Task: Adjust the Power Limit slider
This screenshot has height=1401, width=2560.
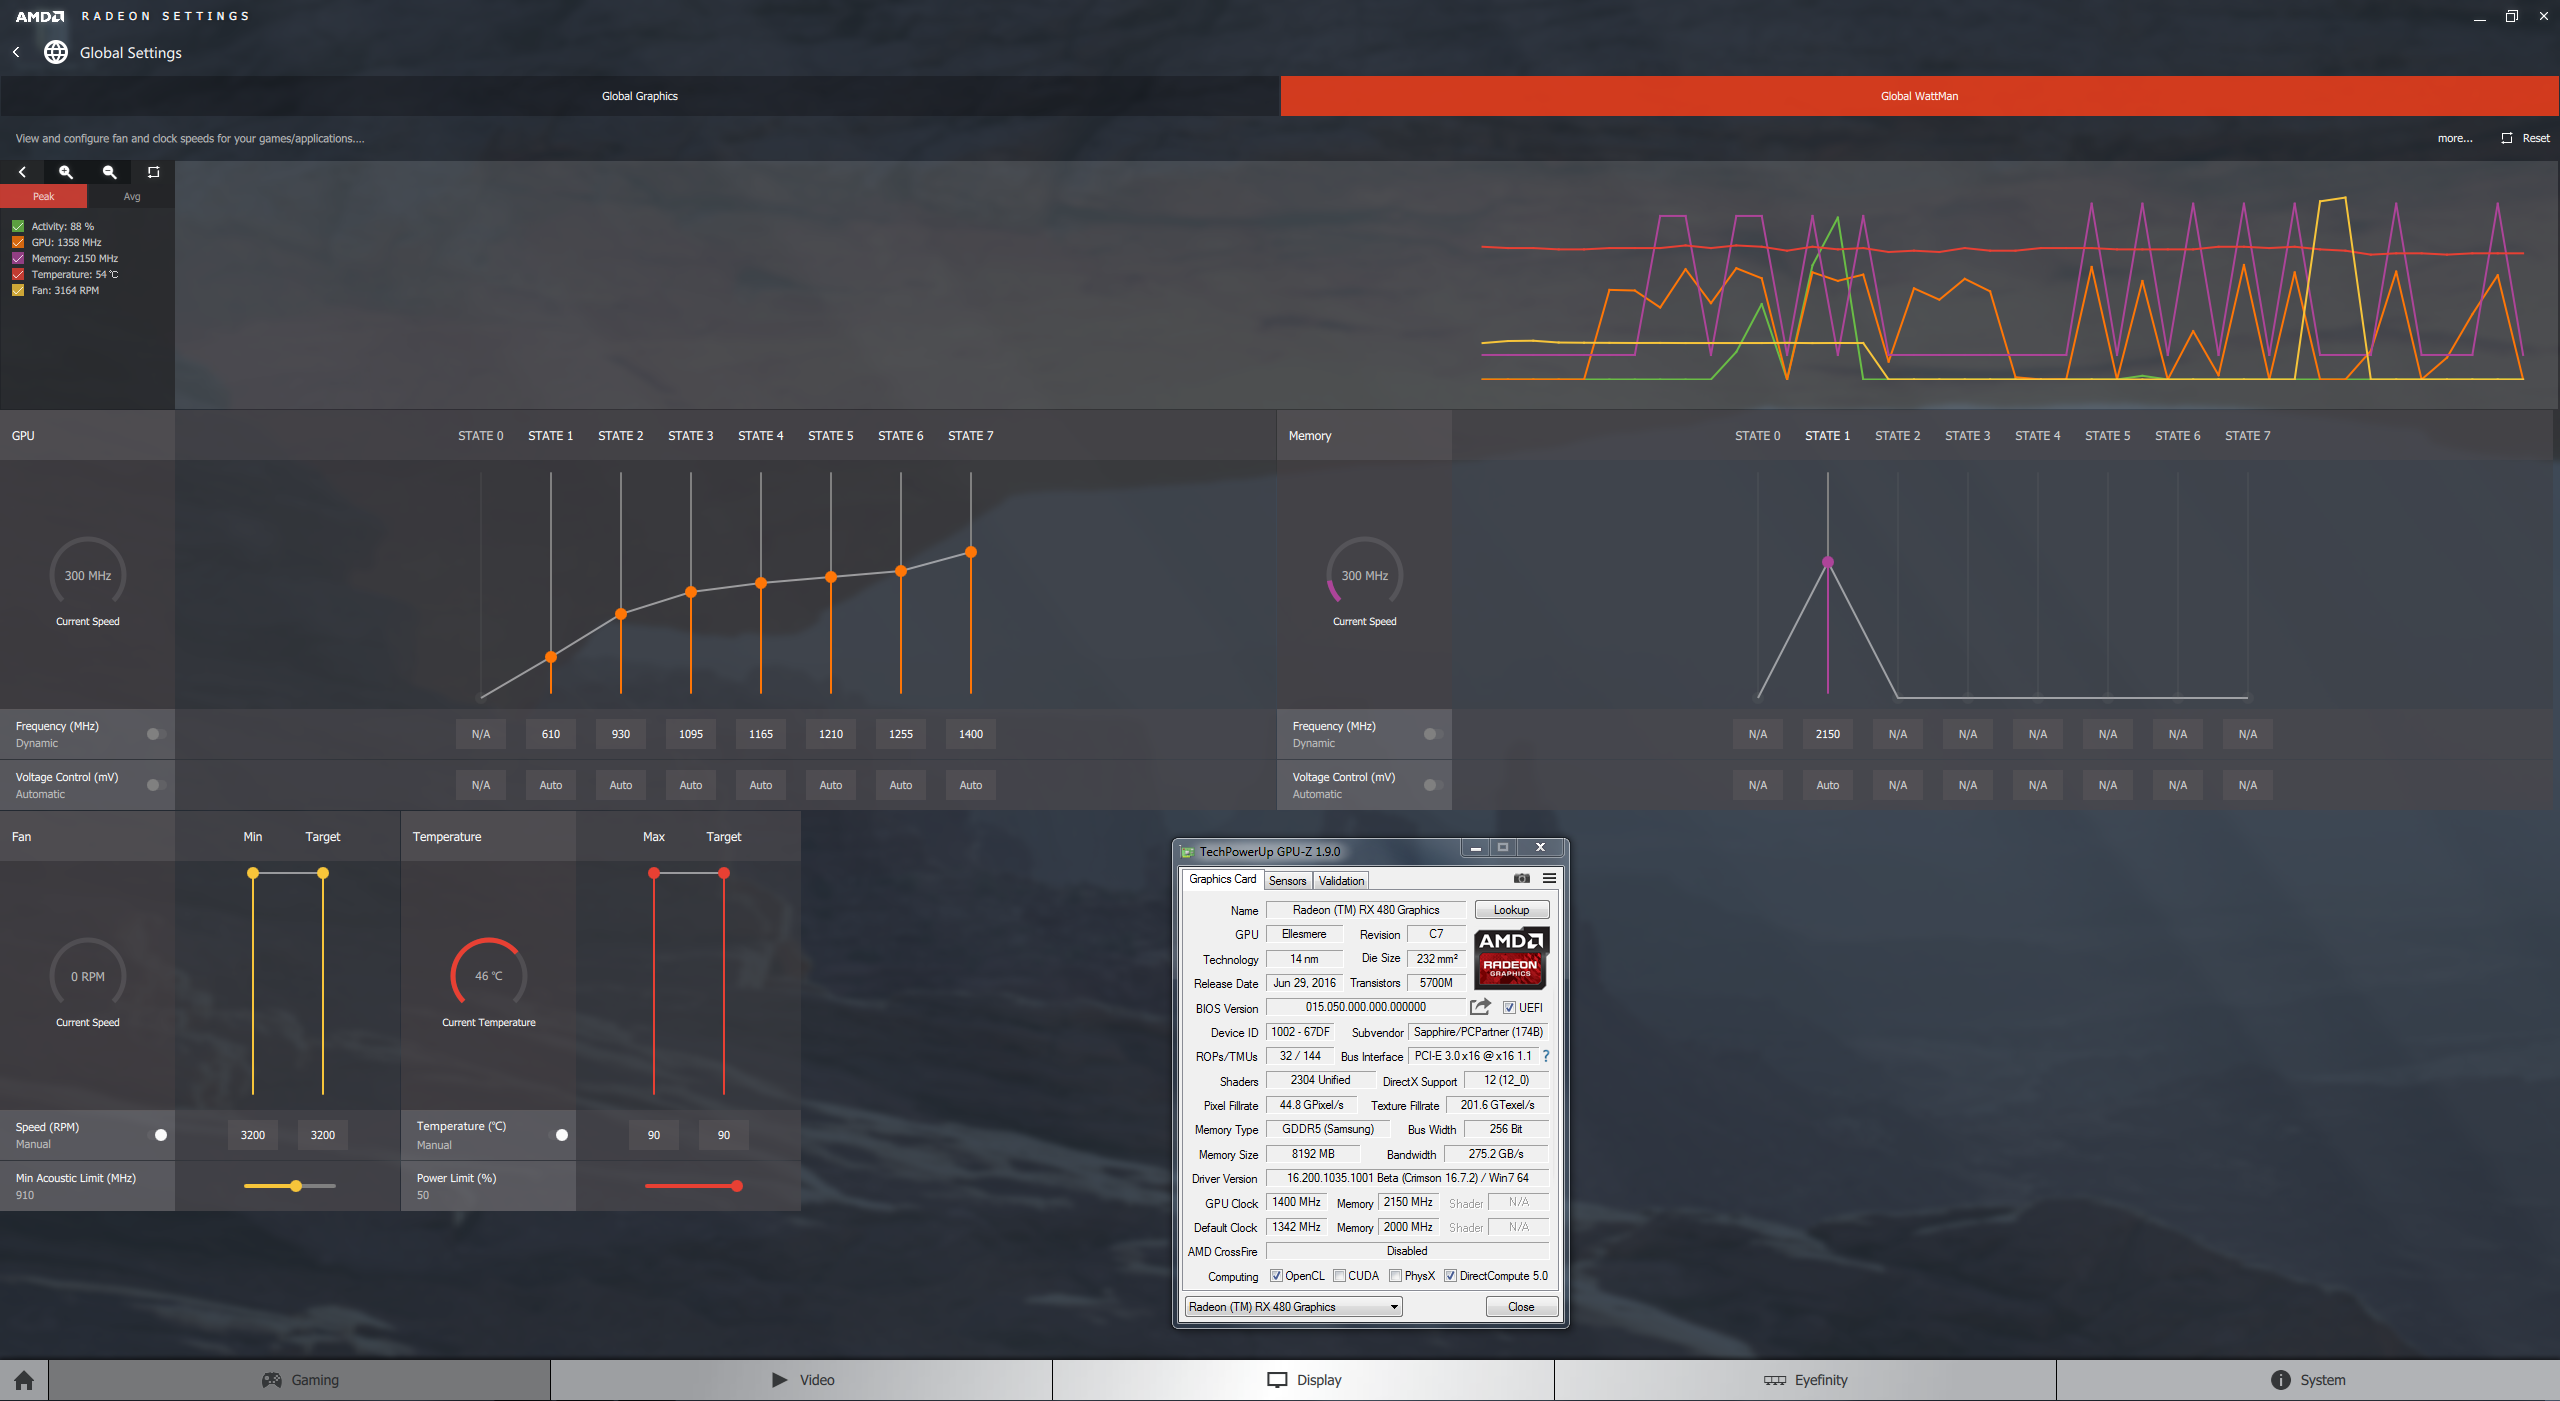Action: pos(737,1186)
